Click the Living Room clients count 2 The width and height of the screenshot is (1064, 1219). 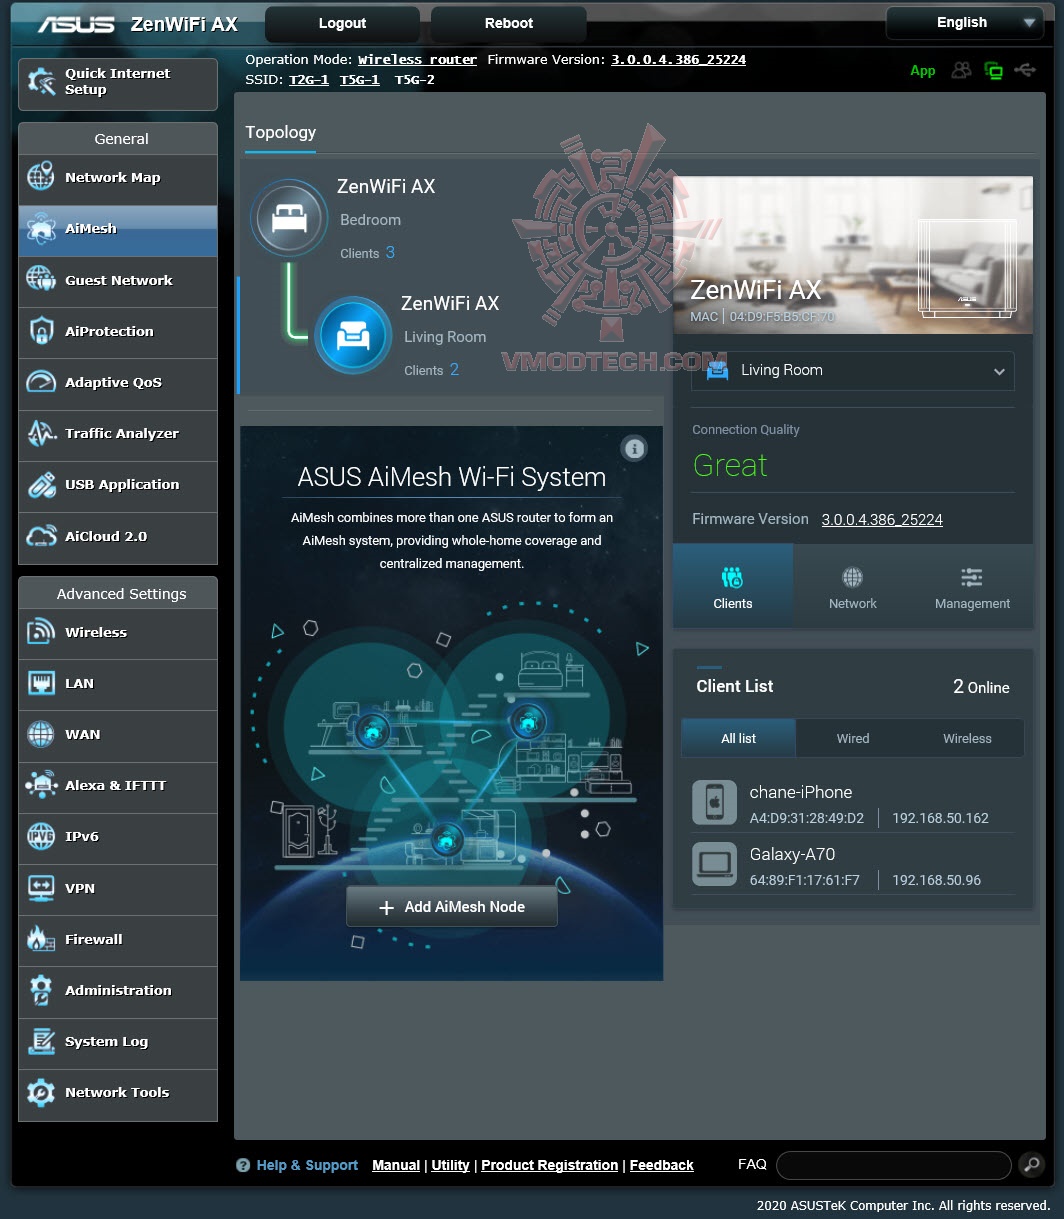click(454, 370)
